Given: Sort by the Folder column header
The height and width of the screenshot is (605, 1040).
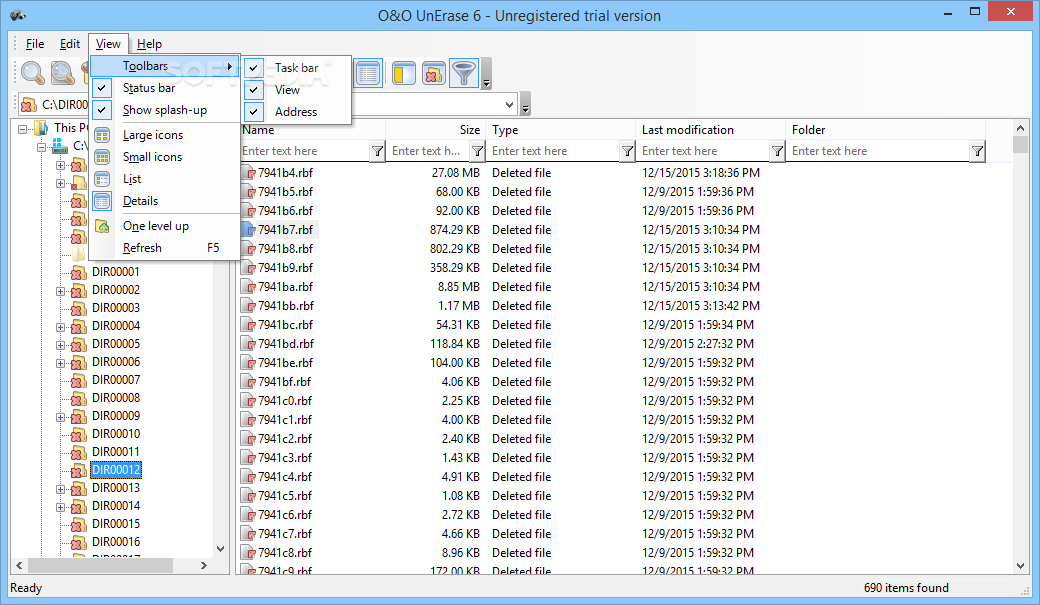Looking at the screenshot, I should (885, 130).
